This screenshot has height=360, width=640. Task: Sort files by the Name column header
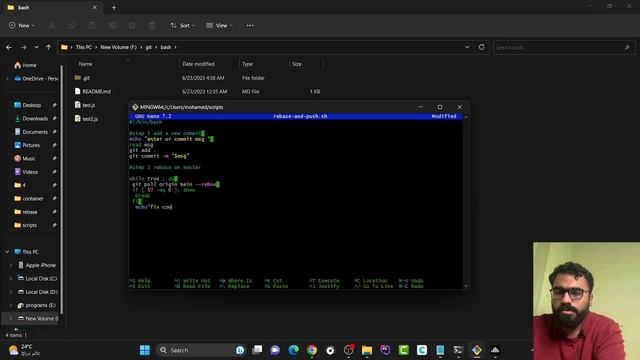pos(85,64)
